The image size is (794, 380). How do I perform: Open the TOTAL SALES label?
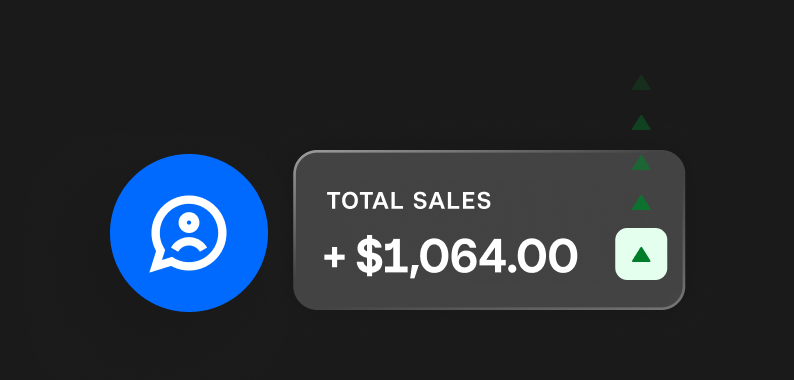tap(409, 201)
